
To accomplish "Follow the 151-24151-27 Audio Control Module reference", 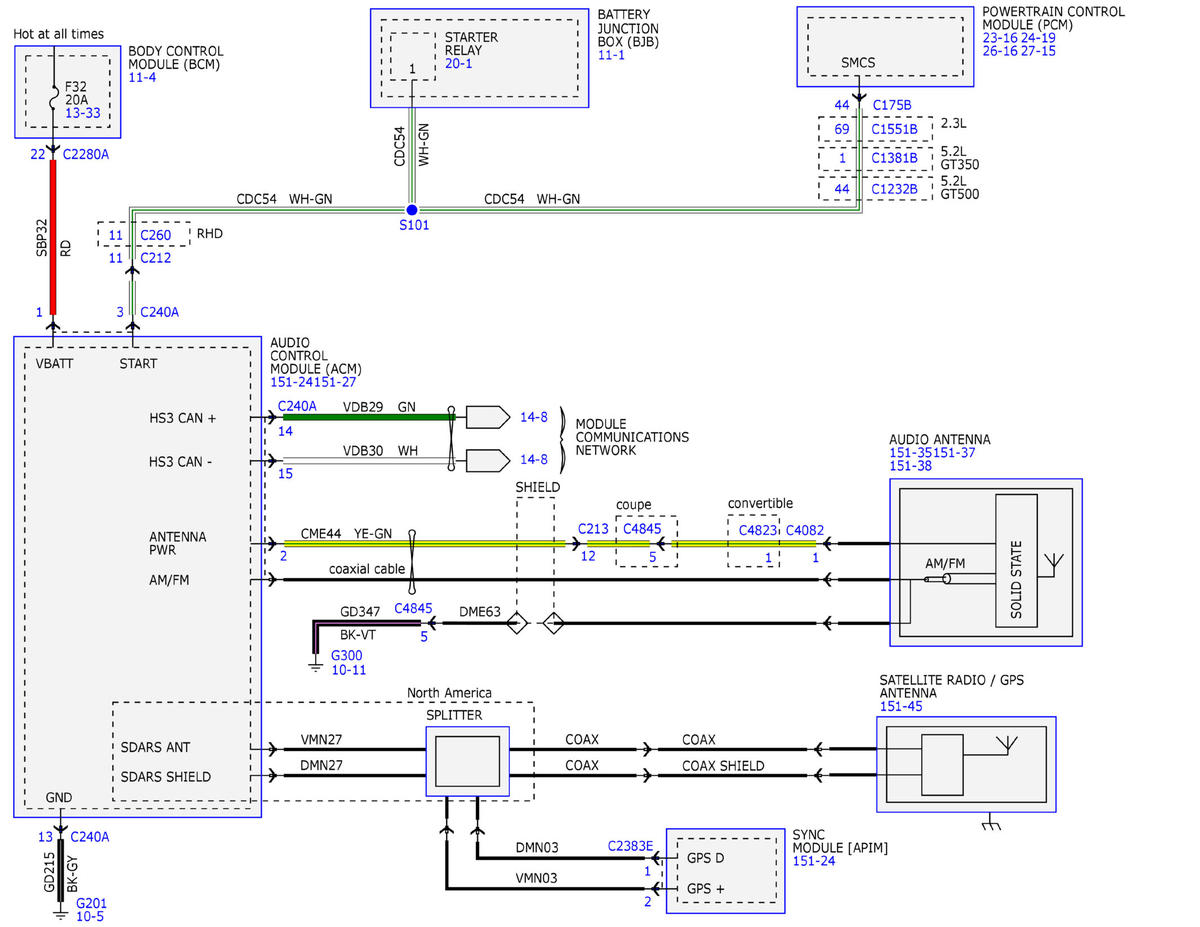I will (x=313, y=382).
